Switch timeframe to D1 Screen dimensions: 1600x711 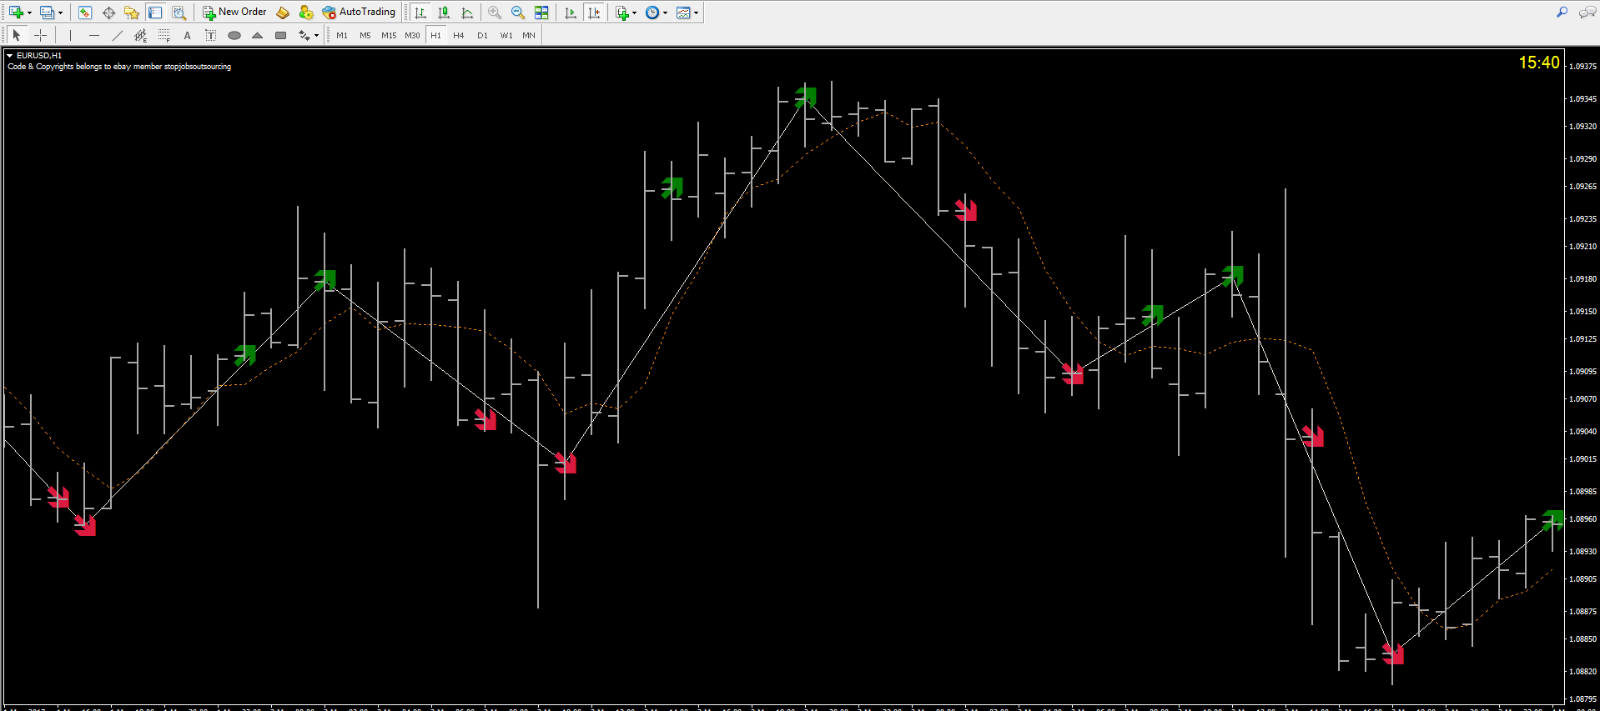(482, 35)
